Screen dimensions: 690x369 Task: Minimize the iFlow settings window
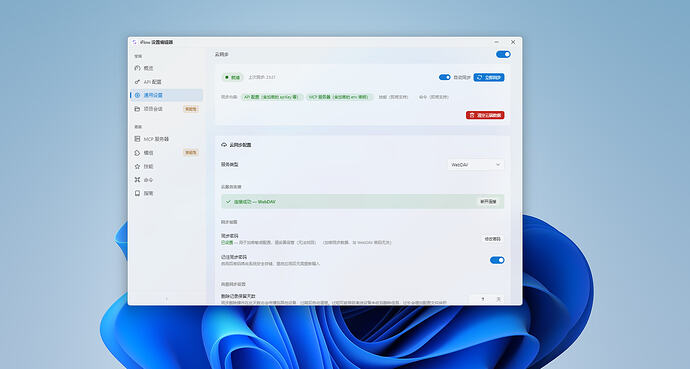tap(496, 42)
